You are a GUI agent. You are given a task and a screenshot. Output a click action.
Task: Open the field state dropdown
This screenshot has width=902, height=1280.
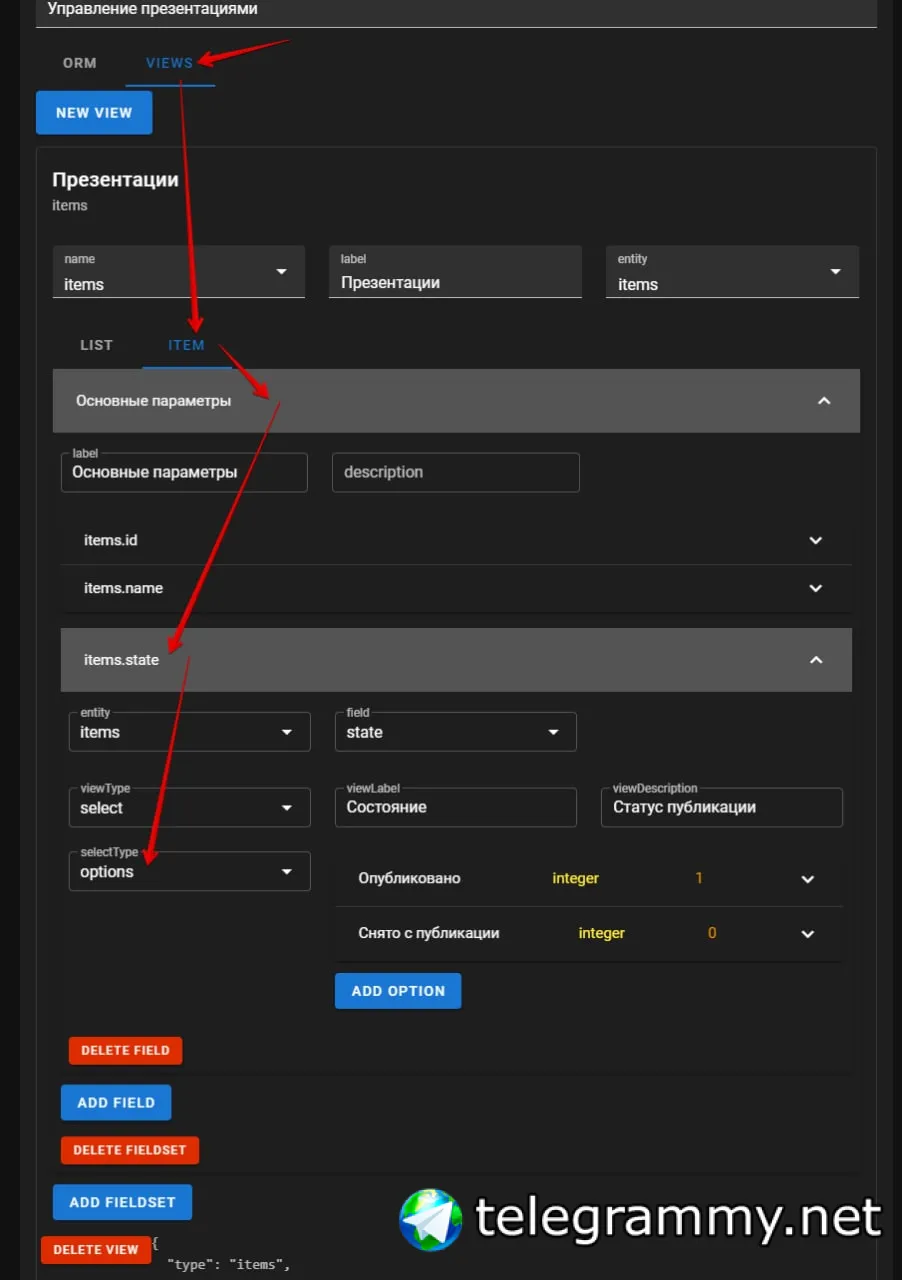(553, 732)
